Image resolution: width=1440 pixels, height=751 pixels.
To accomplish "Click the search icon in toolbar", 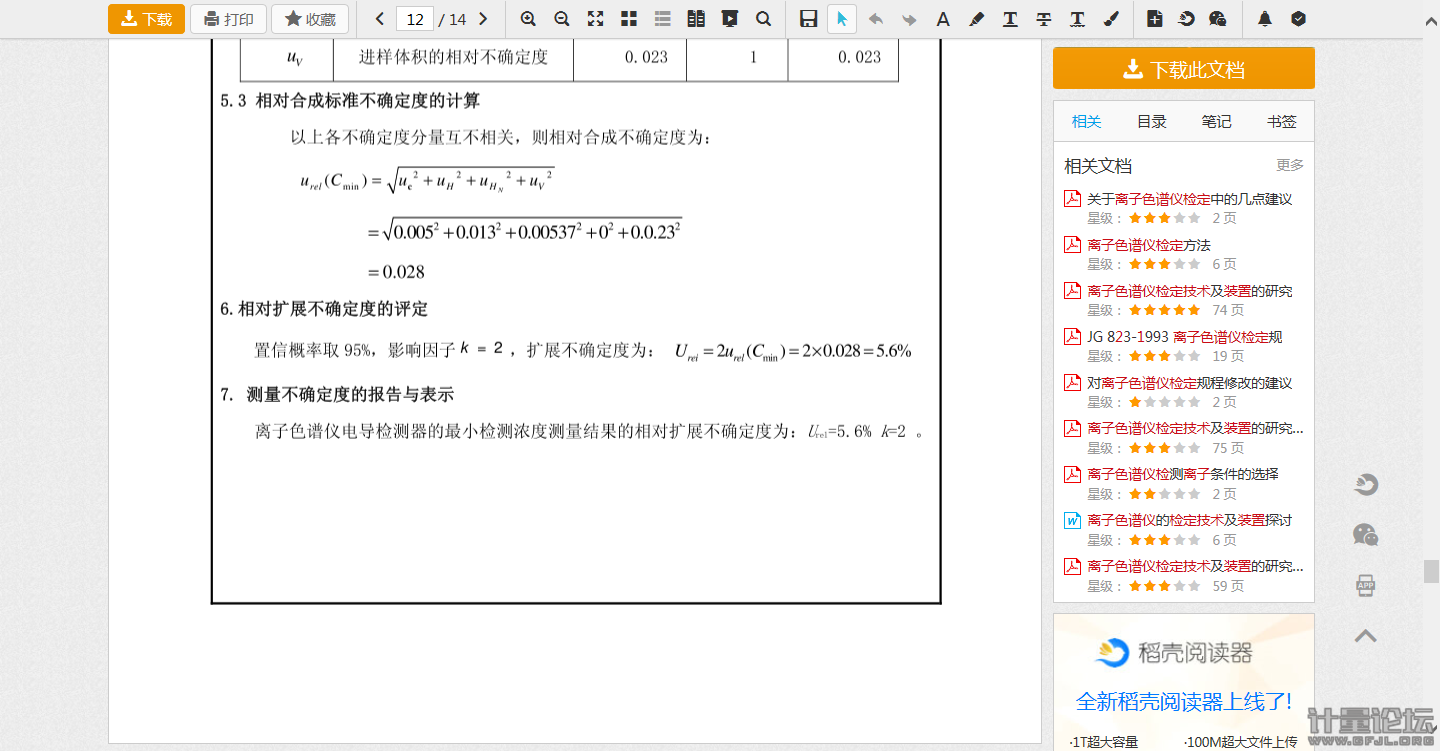I will pyautogui.click(x=763, y=19).
